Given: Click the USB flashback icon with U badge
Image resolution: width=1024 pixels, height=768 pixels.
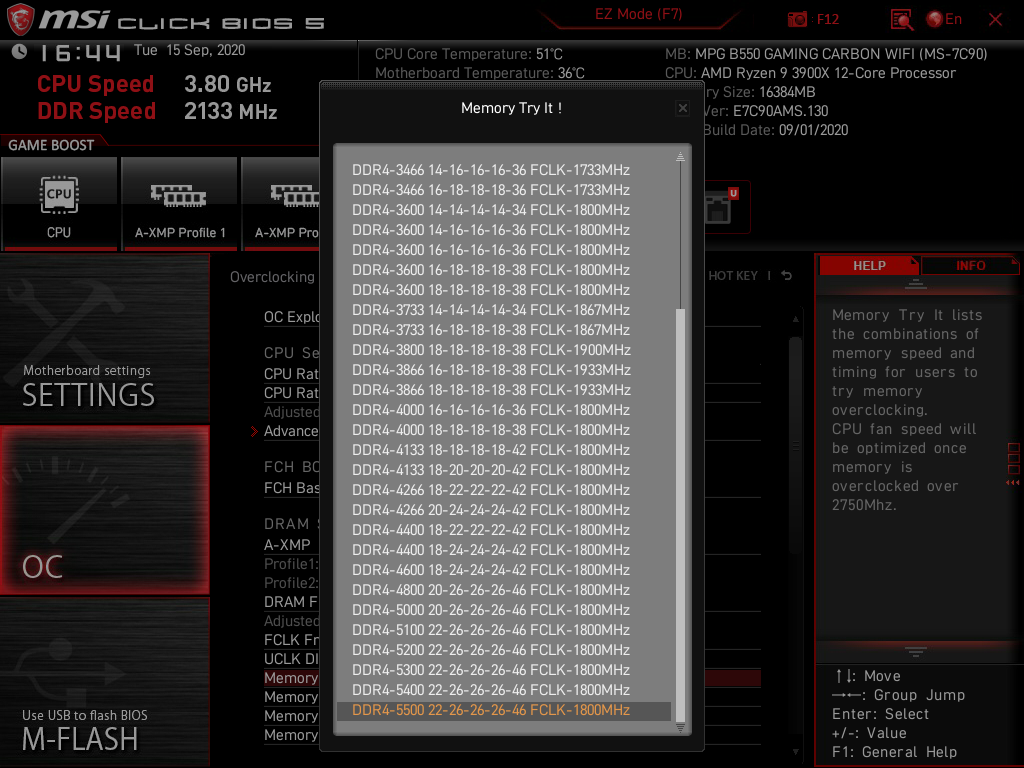Looking at the screenshot, I should 723,206.
